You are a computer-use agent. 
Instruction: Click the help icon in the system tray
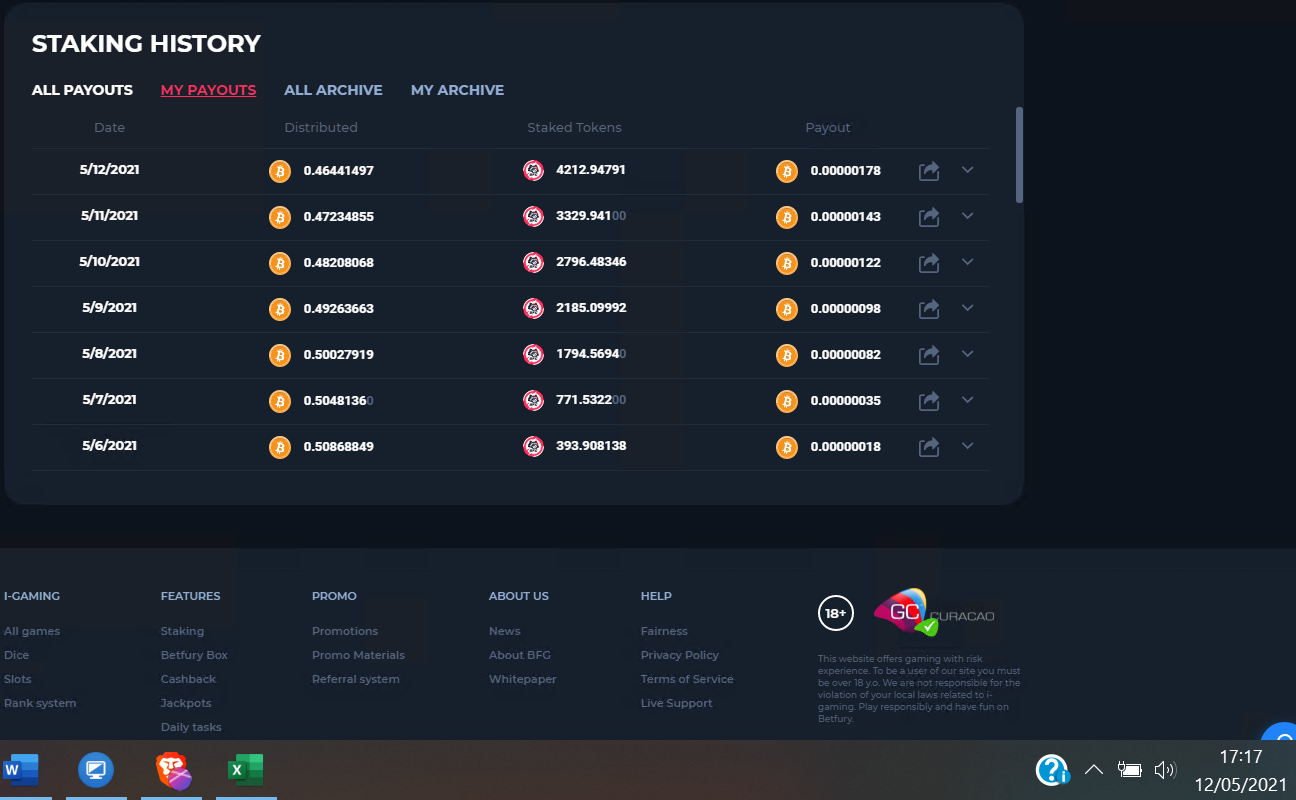click(x=1053, y=770)
